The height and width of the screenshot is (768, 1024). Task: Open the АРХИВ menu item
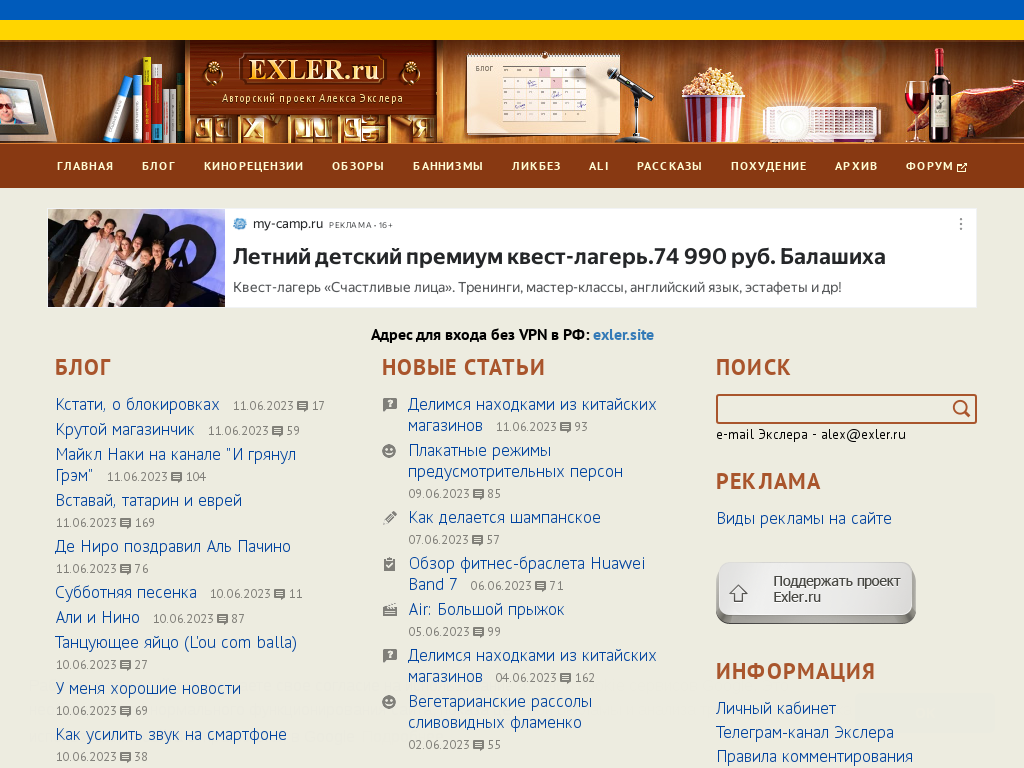[856, 166]
